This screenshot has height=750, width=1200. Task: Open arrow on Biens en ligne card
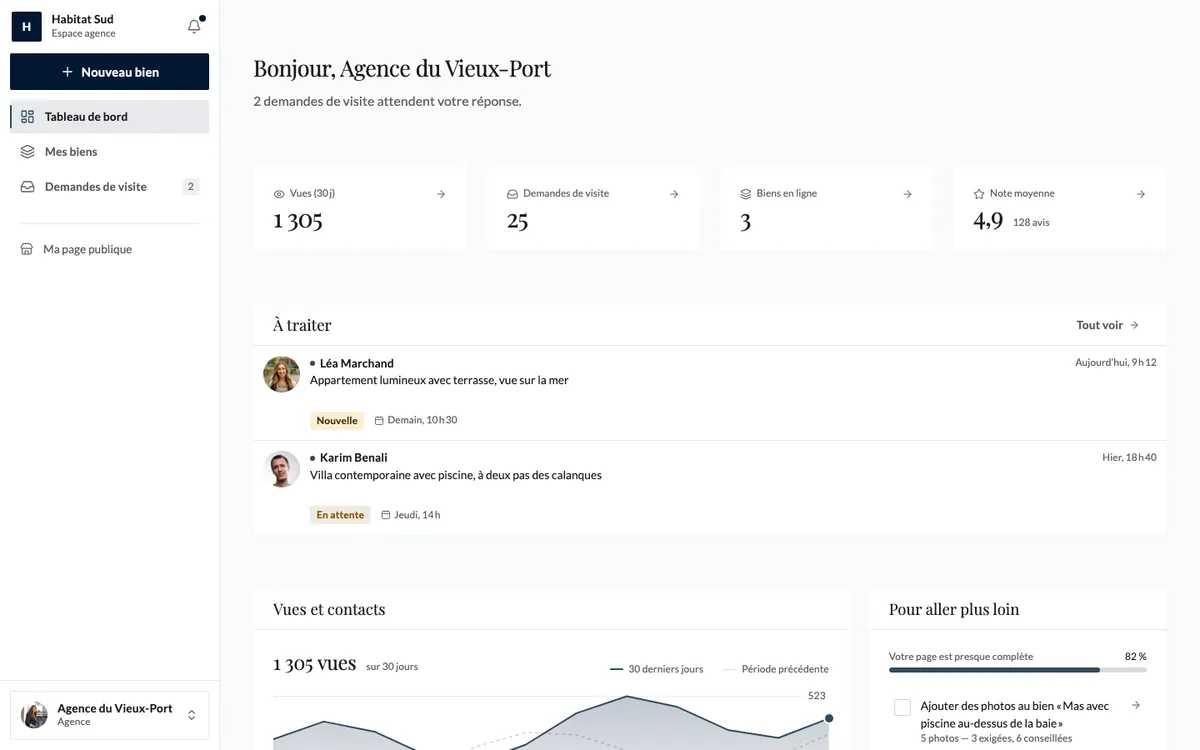pyautogui.click(x=907, y=194)
